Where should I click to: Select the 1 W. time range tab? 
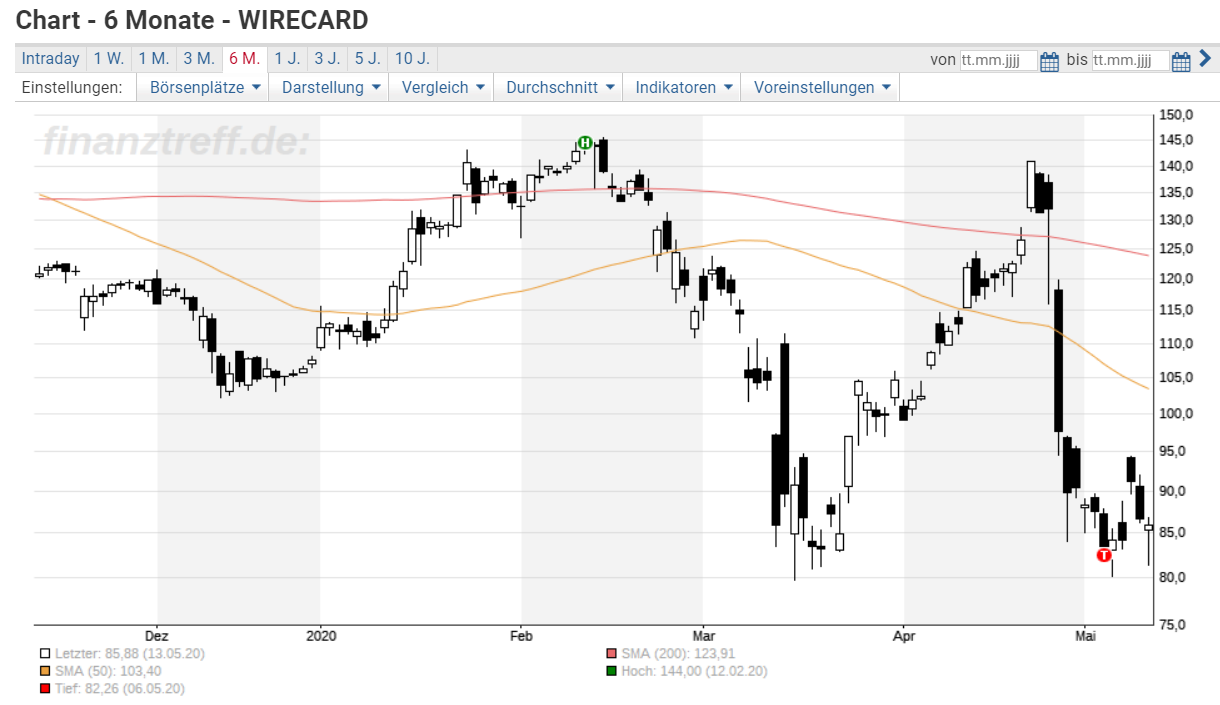pyautogui.click(x=109, y=59)
